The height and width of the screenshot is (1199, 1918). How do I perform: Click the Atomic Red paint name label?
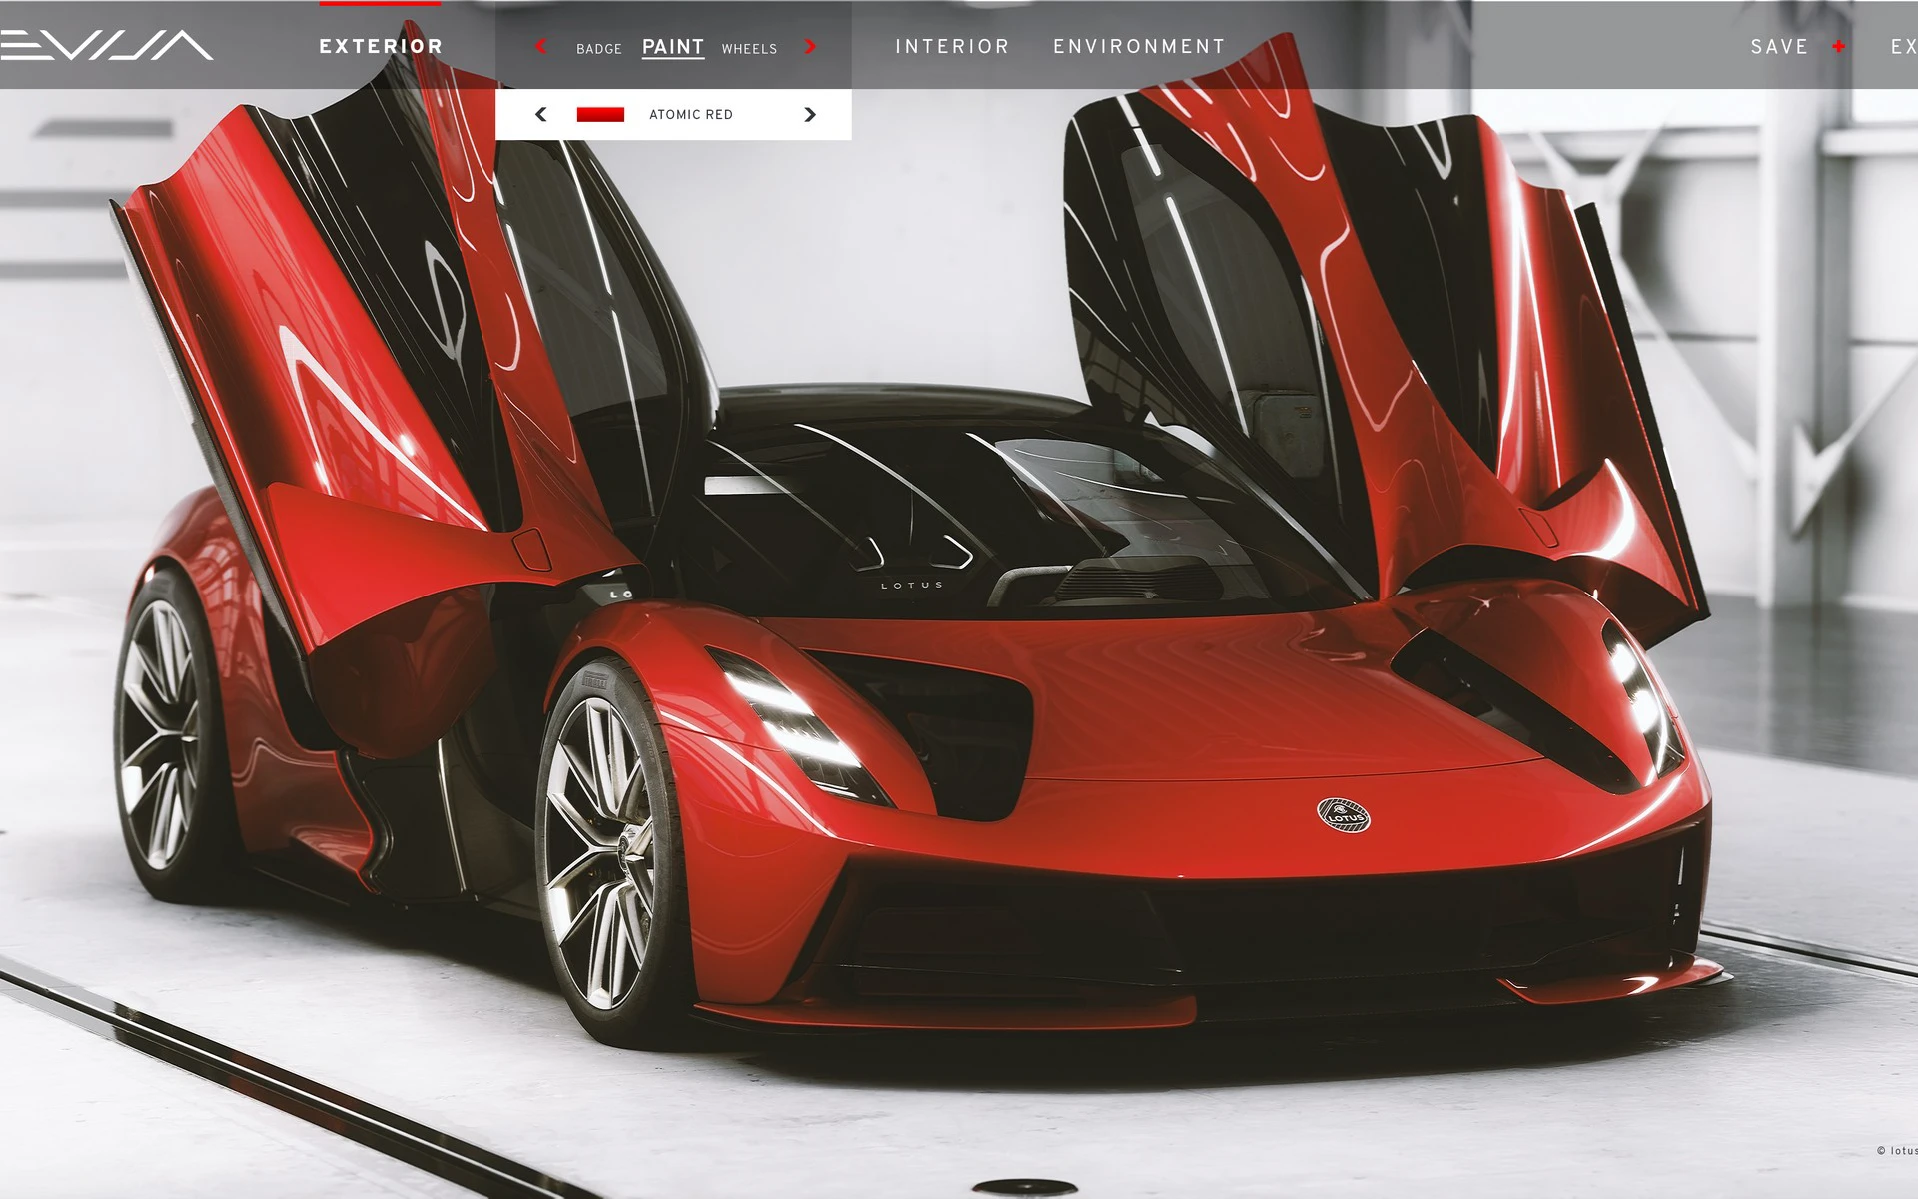(x=691, y=114)
